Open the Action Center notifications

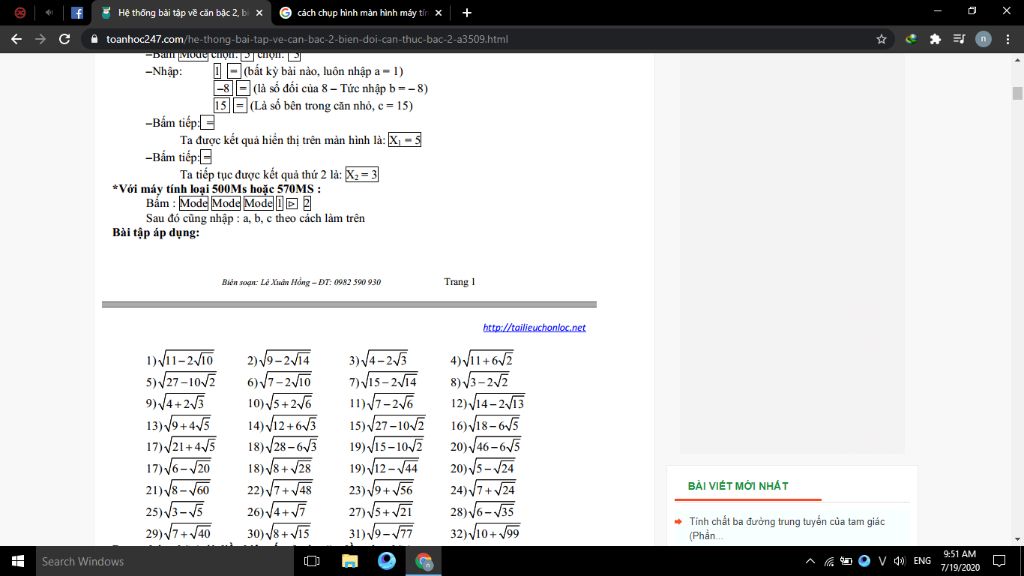click(999, 561)
